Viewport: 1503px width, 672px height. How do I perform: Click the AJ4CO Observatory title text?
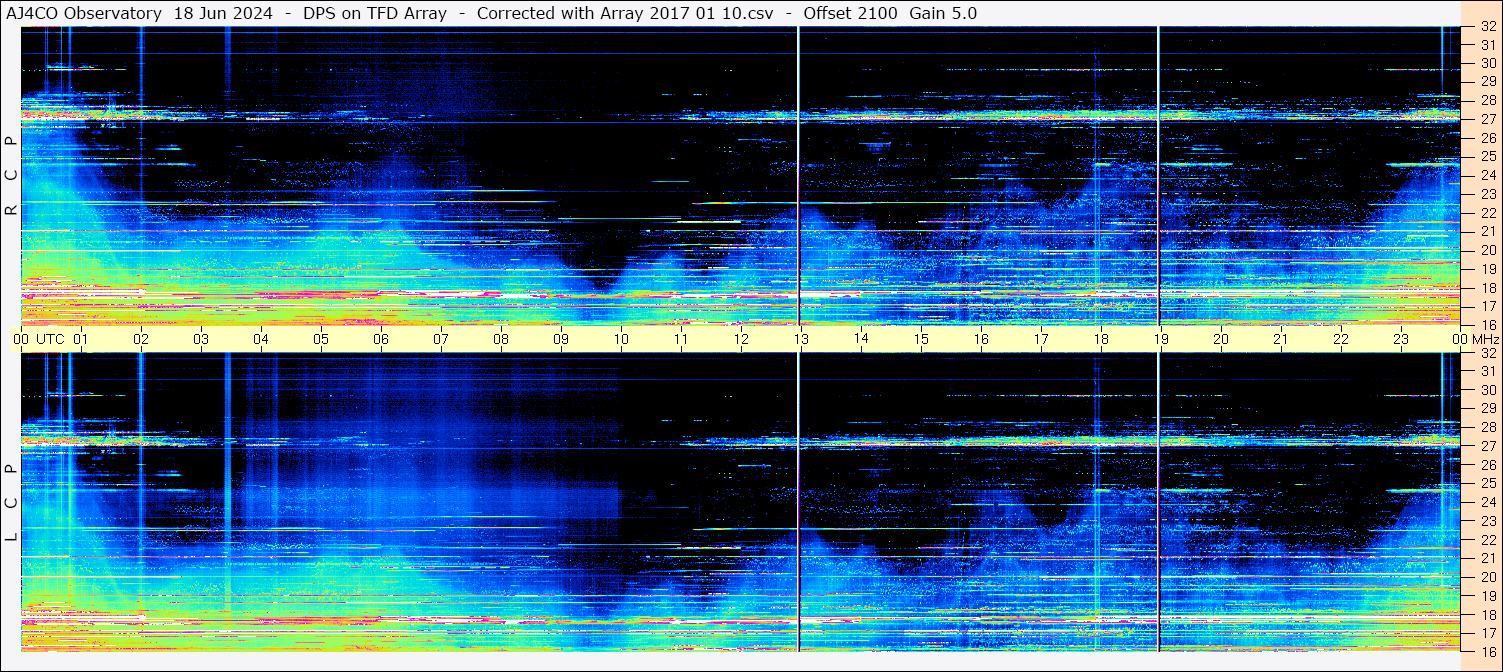pyautogui.click(x=84, y=13)
